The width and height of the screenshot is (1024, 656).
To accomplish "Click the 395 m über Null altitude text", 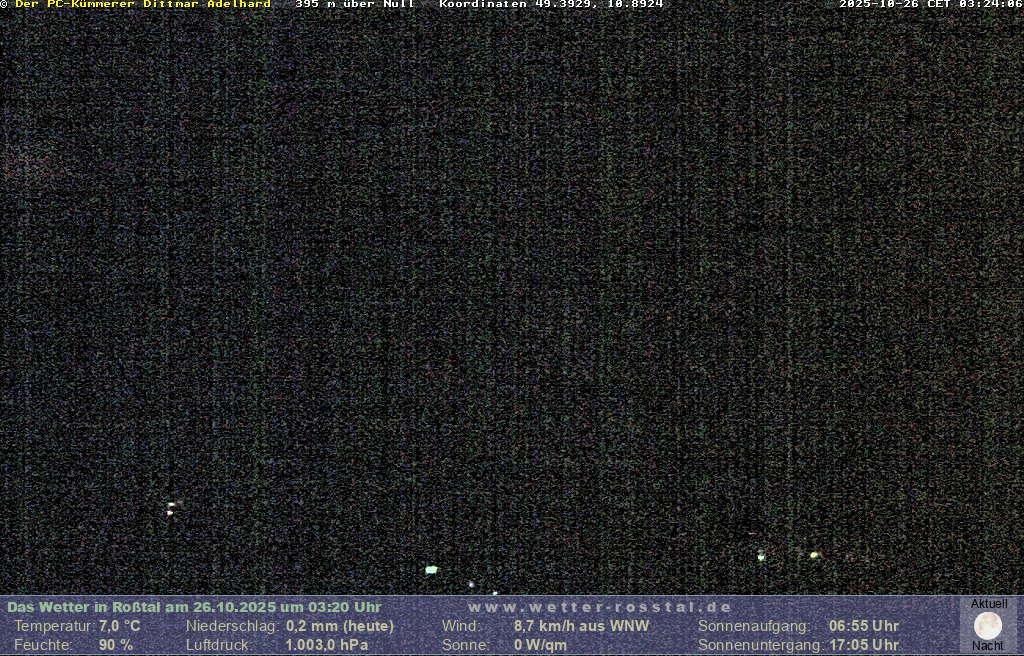I will pyautogui.click(x=355, y=5).
